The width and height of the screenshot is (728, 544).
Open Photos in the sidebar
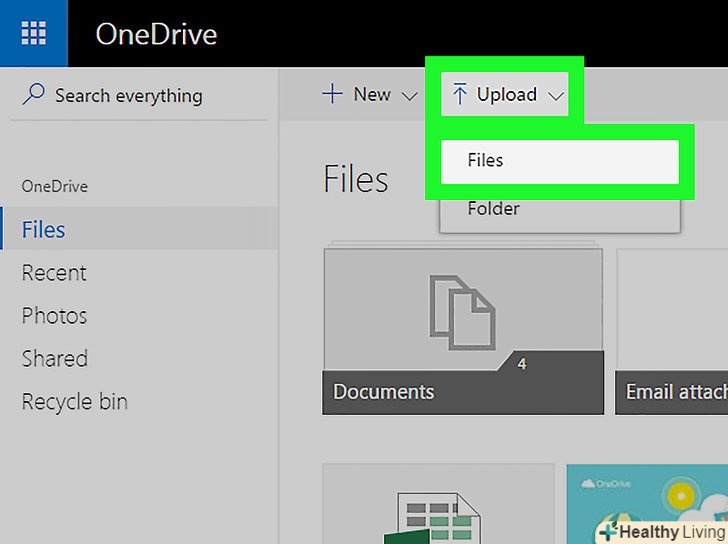point(54,316)
